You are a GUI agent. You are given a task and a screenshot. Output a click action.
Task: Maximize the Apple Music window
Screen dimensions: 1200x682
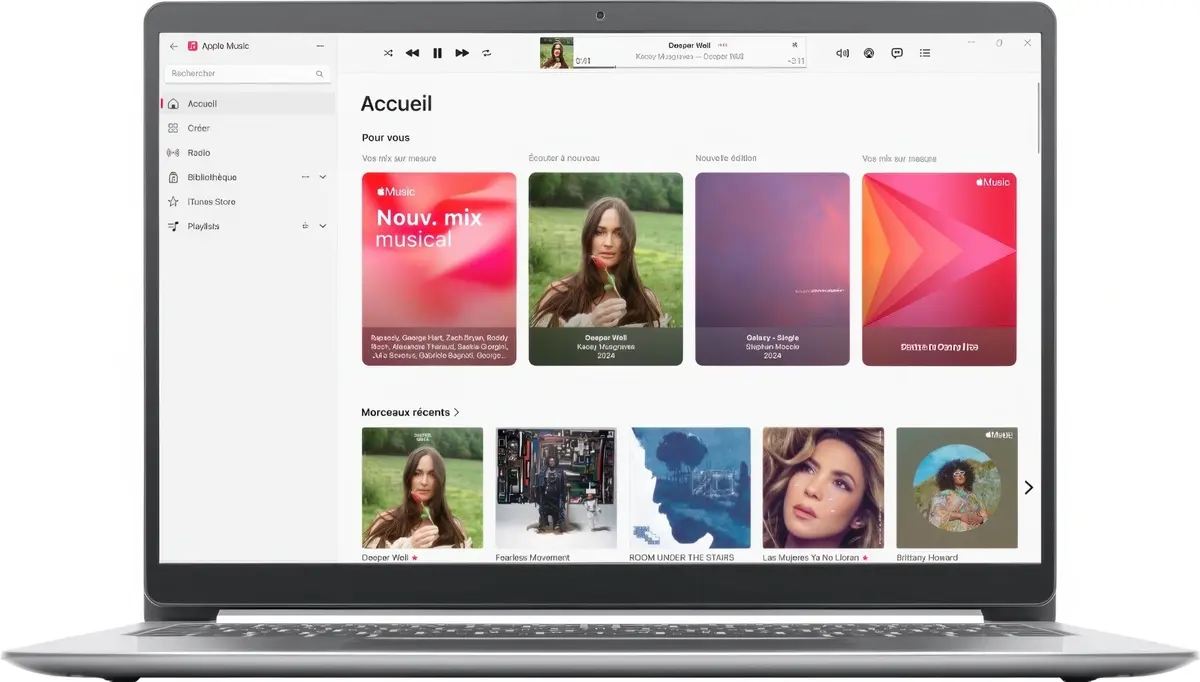tap(999, 44)
